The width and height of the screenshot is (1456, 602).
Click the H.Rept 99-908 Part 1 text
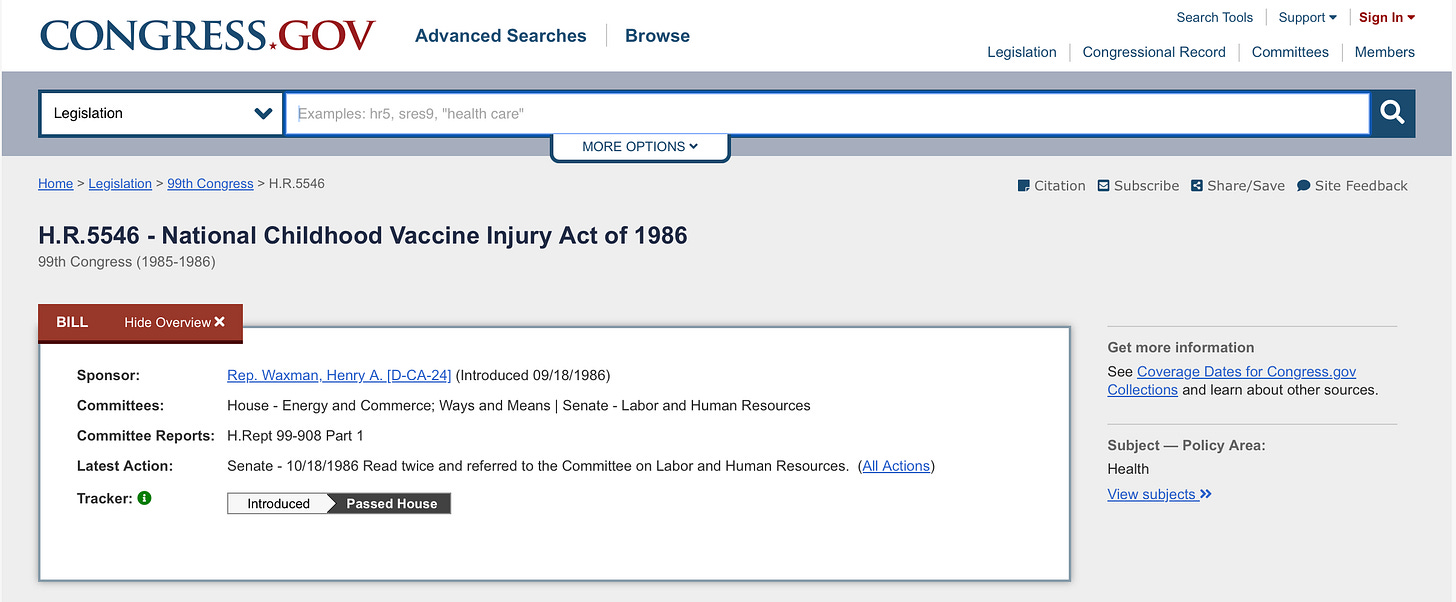pyautogui.click(x=295, y=436)
